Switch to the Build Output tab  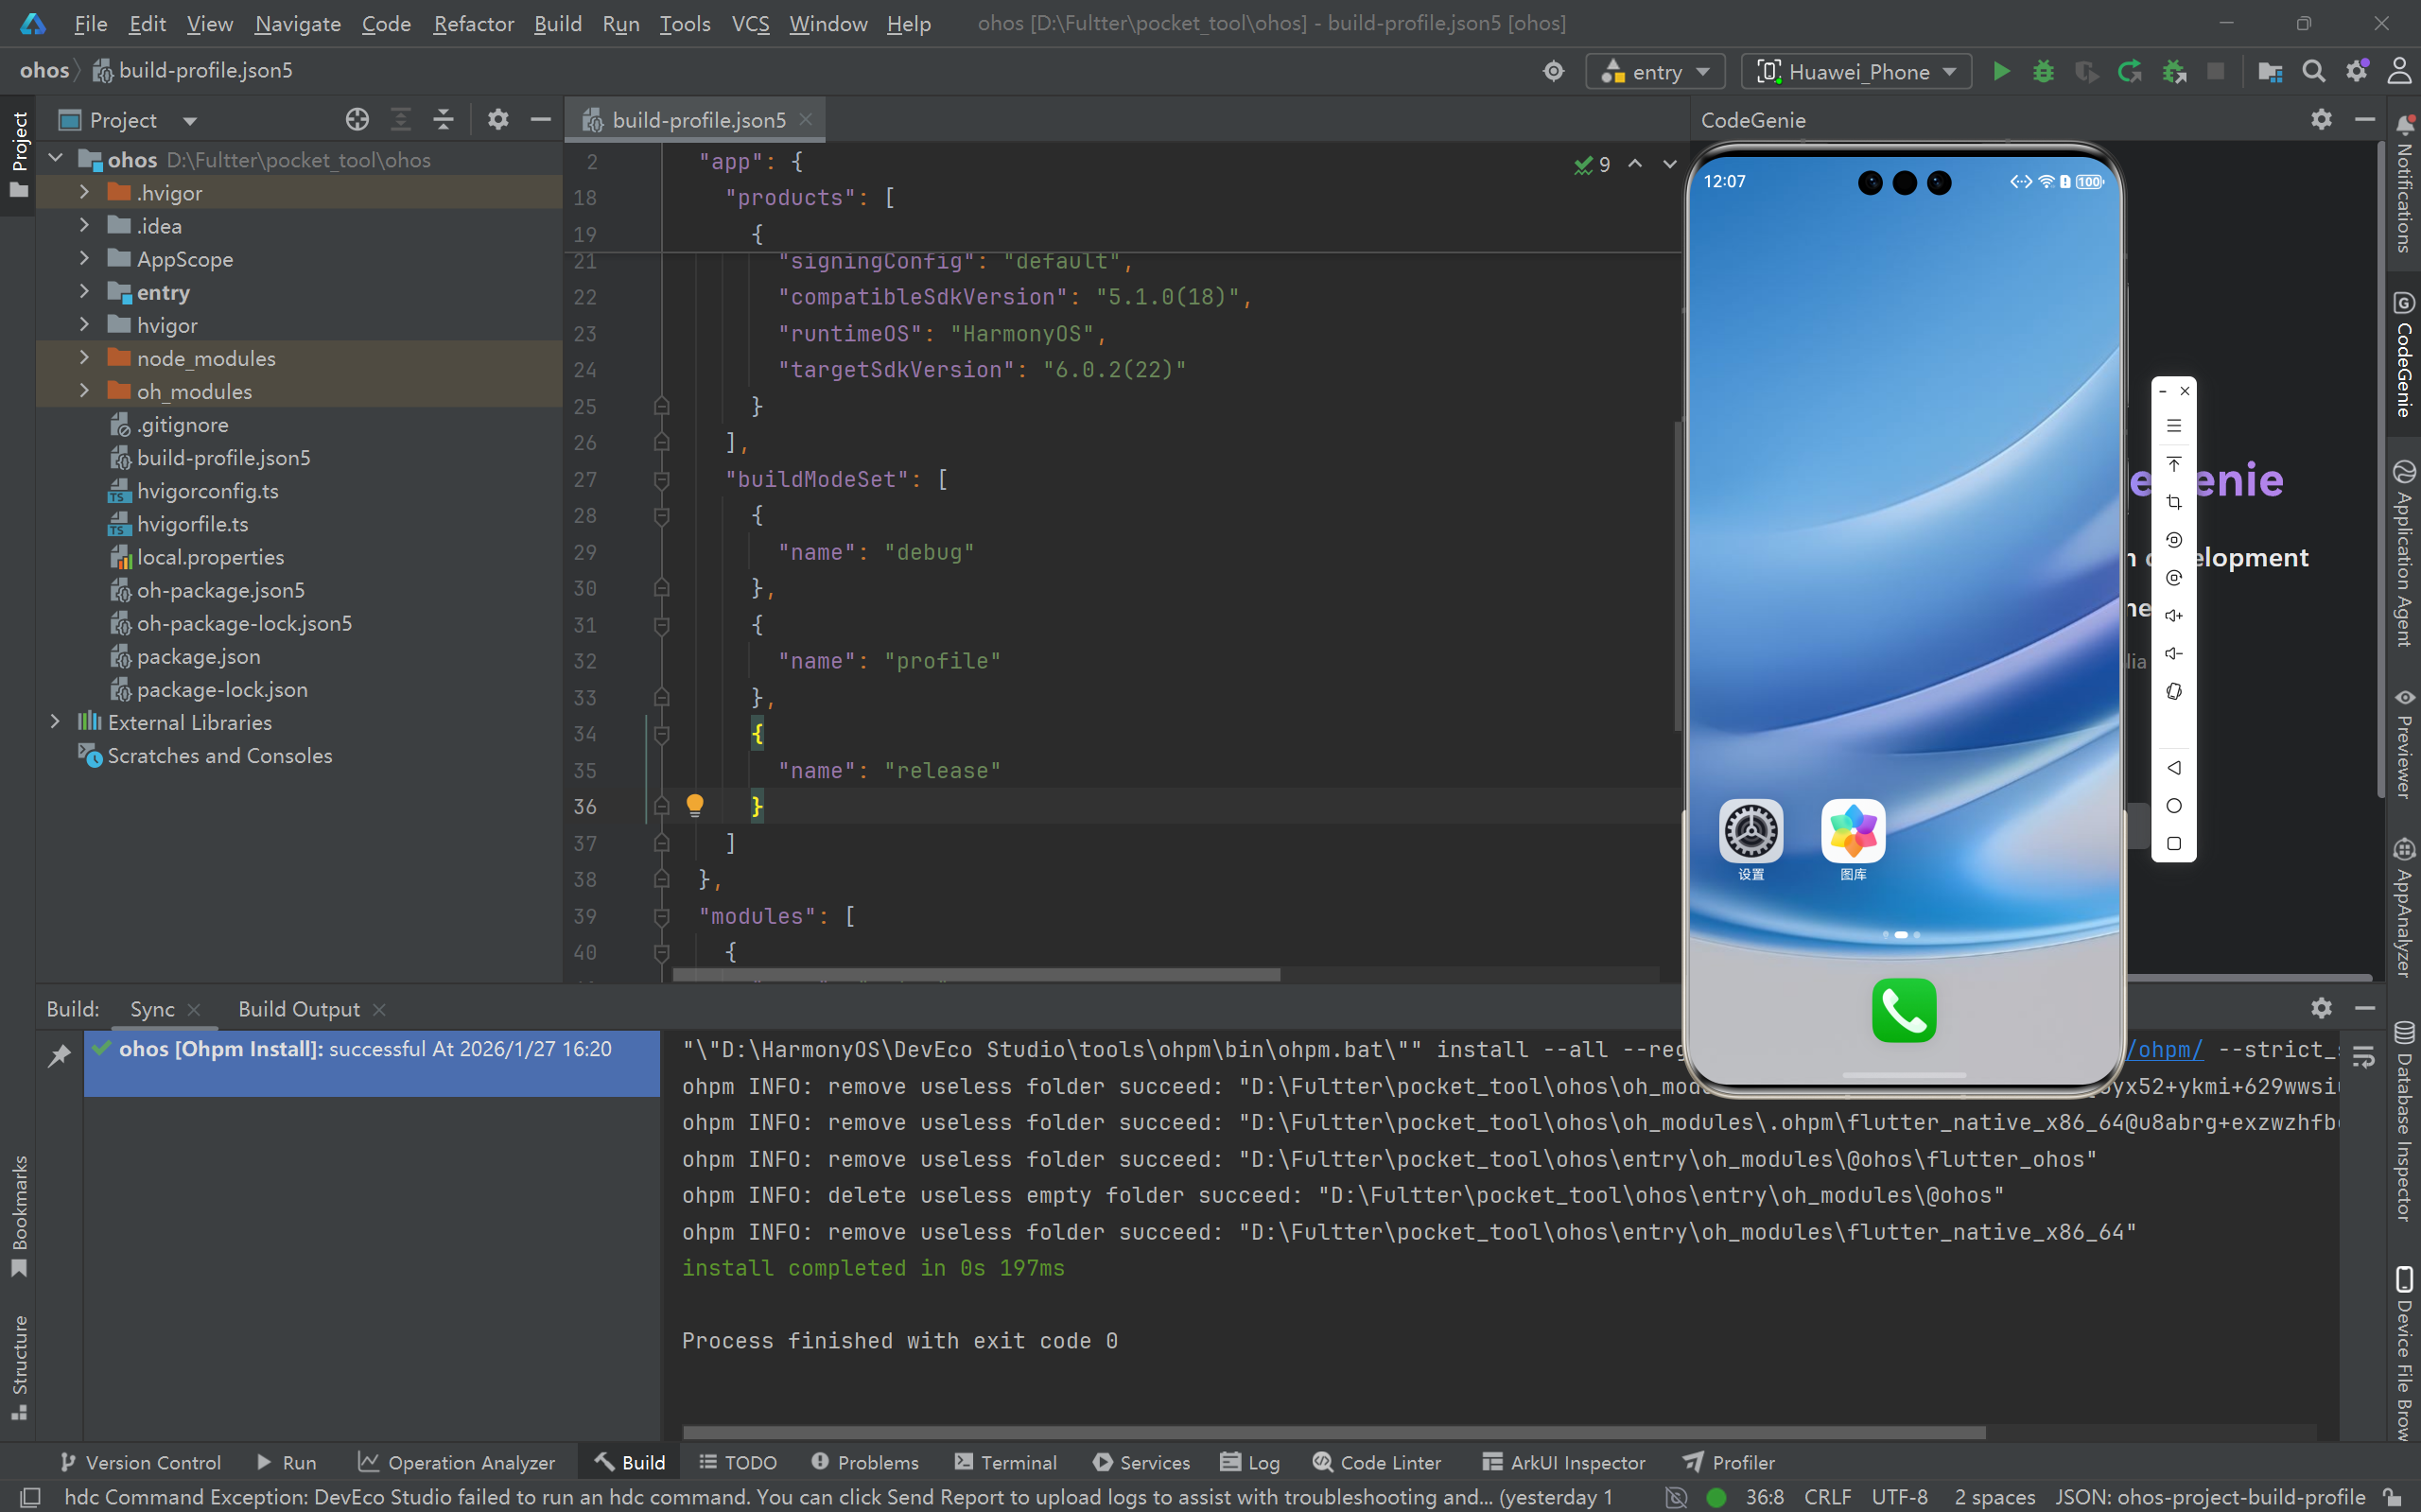point(298,1009)
